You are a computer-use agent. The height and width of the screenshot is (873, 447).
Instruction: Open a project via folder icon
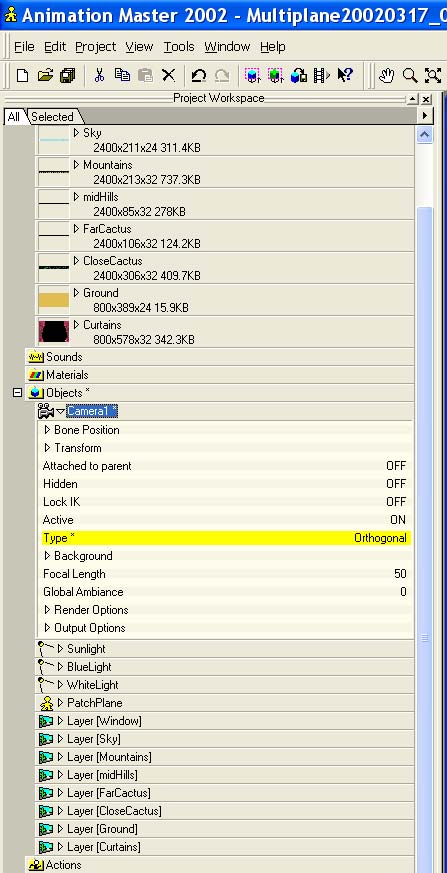[45, 75]
